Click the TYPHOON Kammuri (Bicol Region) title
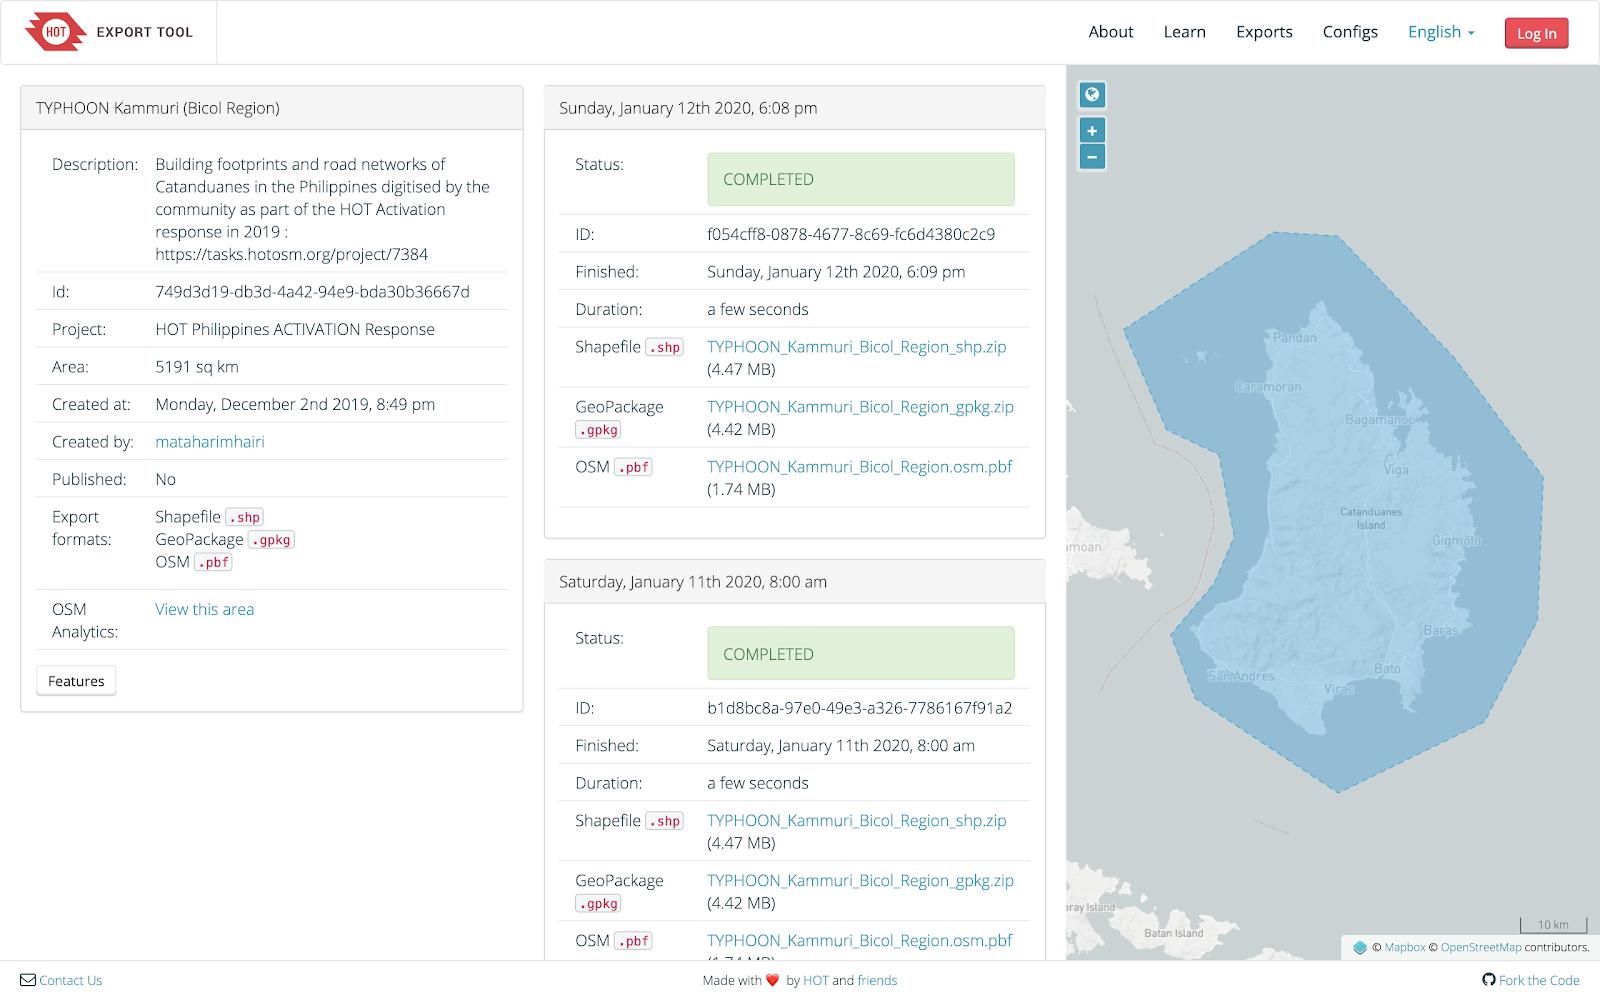This screenshot has width=1600, height=1000. [x=158, y=108]
